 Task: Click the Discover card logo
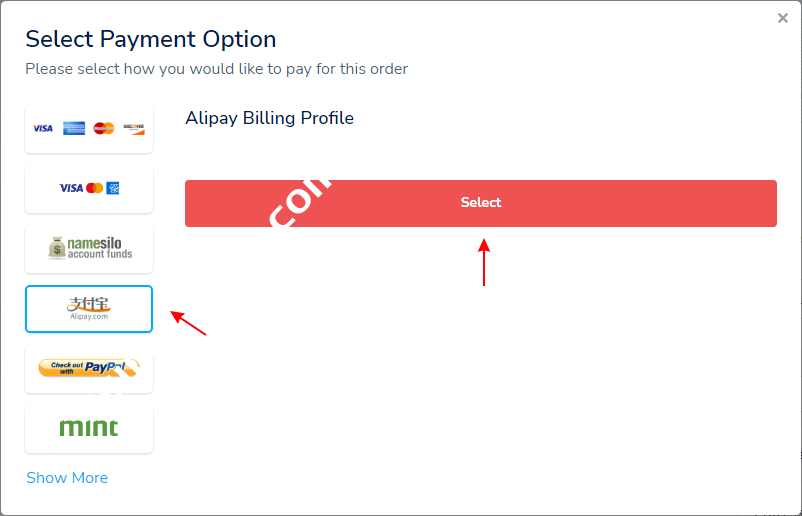pos(134,129)
